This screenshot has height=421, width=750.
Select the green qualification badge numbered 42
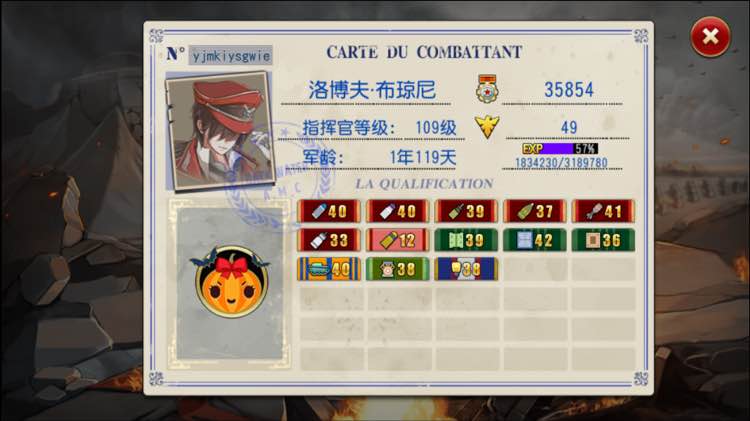pos(535,240)
